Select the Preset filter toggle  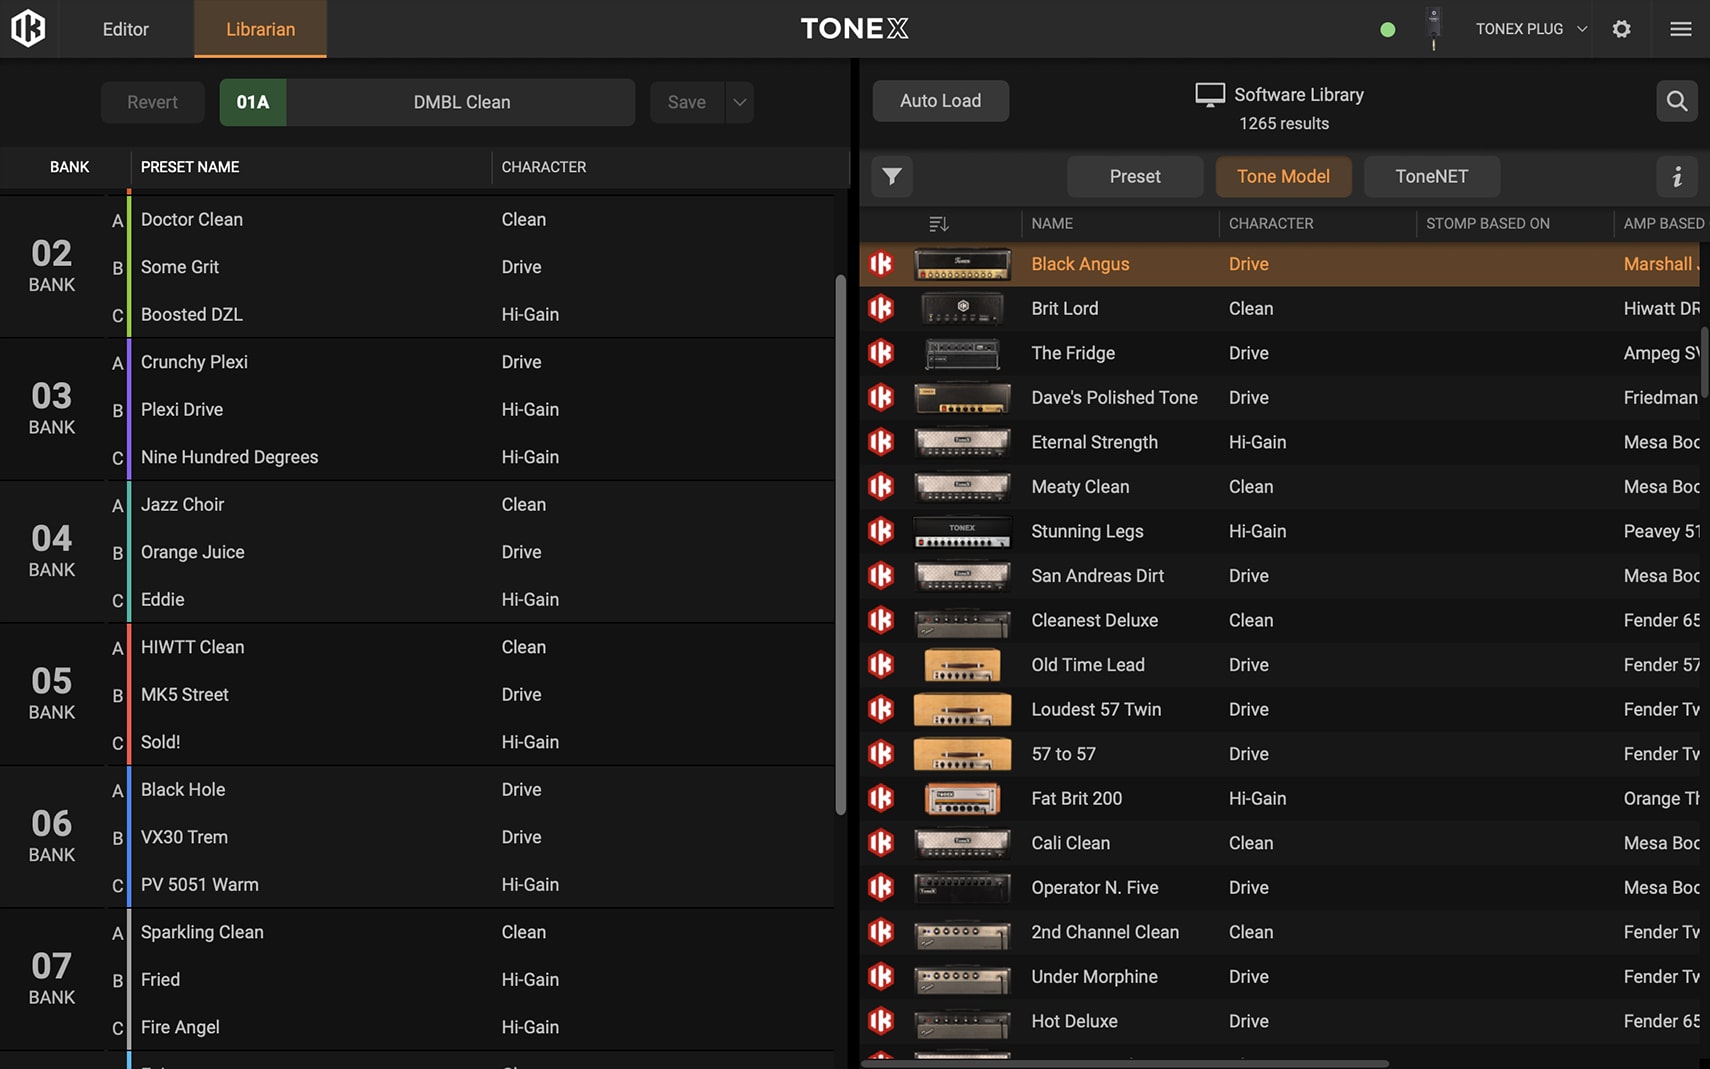1134,177
